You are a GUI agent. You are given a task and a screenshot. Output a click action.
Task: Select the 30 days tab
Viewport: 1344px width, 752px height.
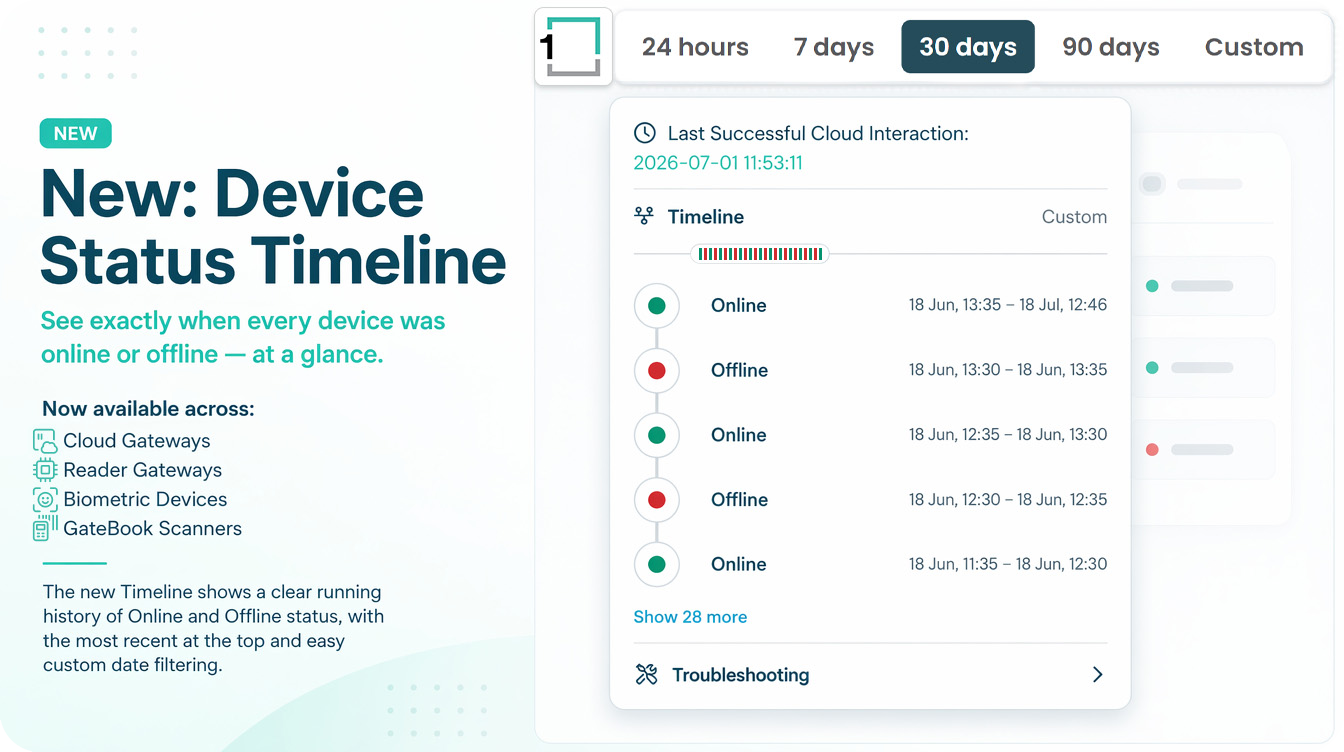coord(968,47)
